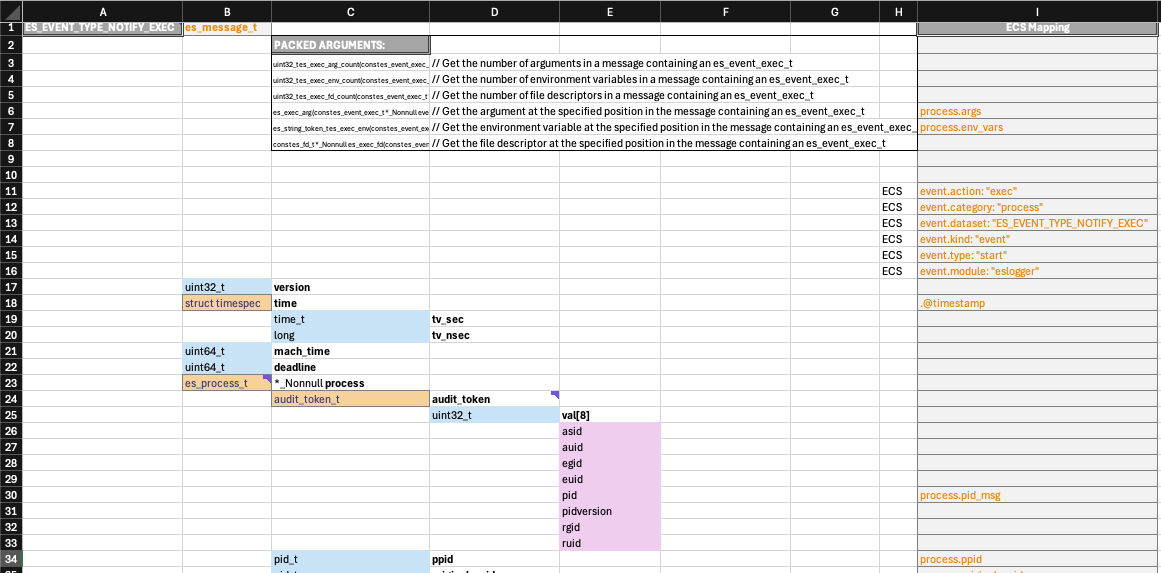The height and width of the screenshot is (573, 1161).
Task: Select column D header
Action: [x=495, y=11]
